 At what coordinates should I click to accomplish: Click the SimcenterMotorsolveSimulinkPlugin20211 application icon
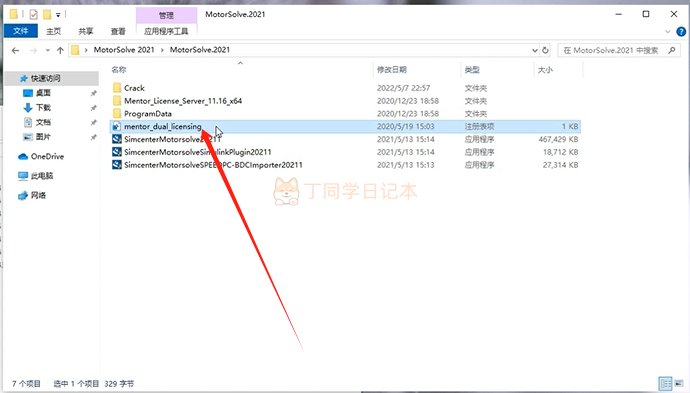tap(117, 152)
